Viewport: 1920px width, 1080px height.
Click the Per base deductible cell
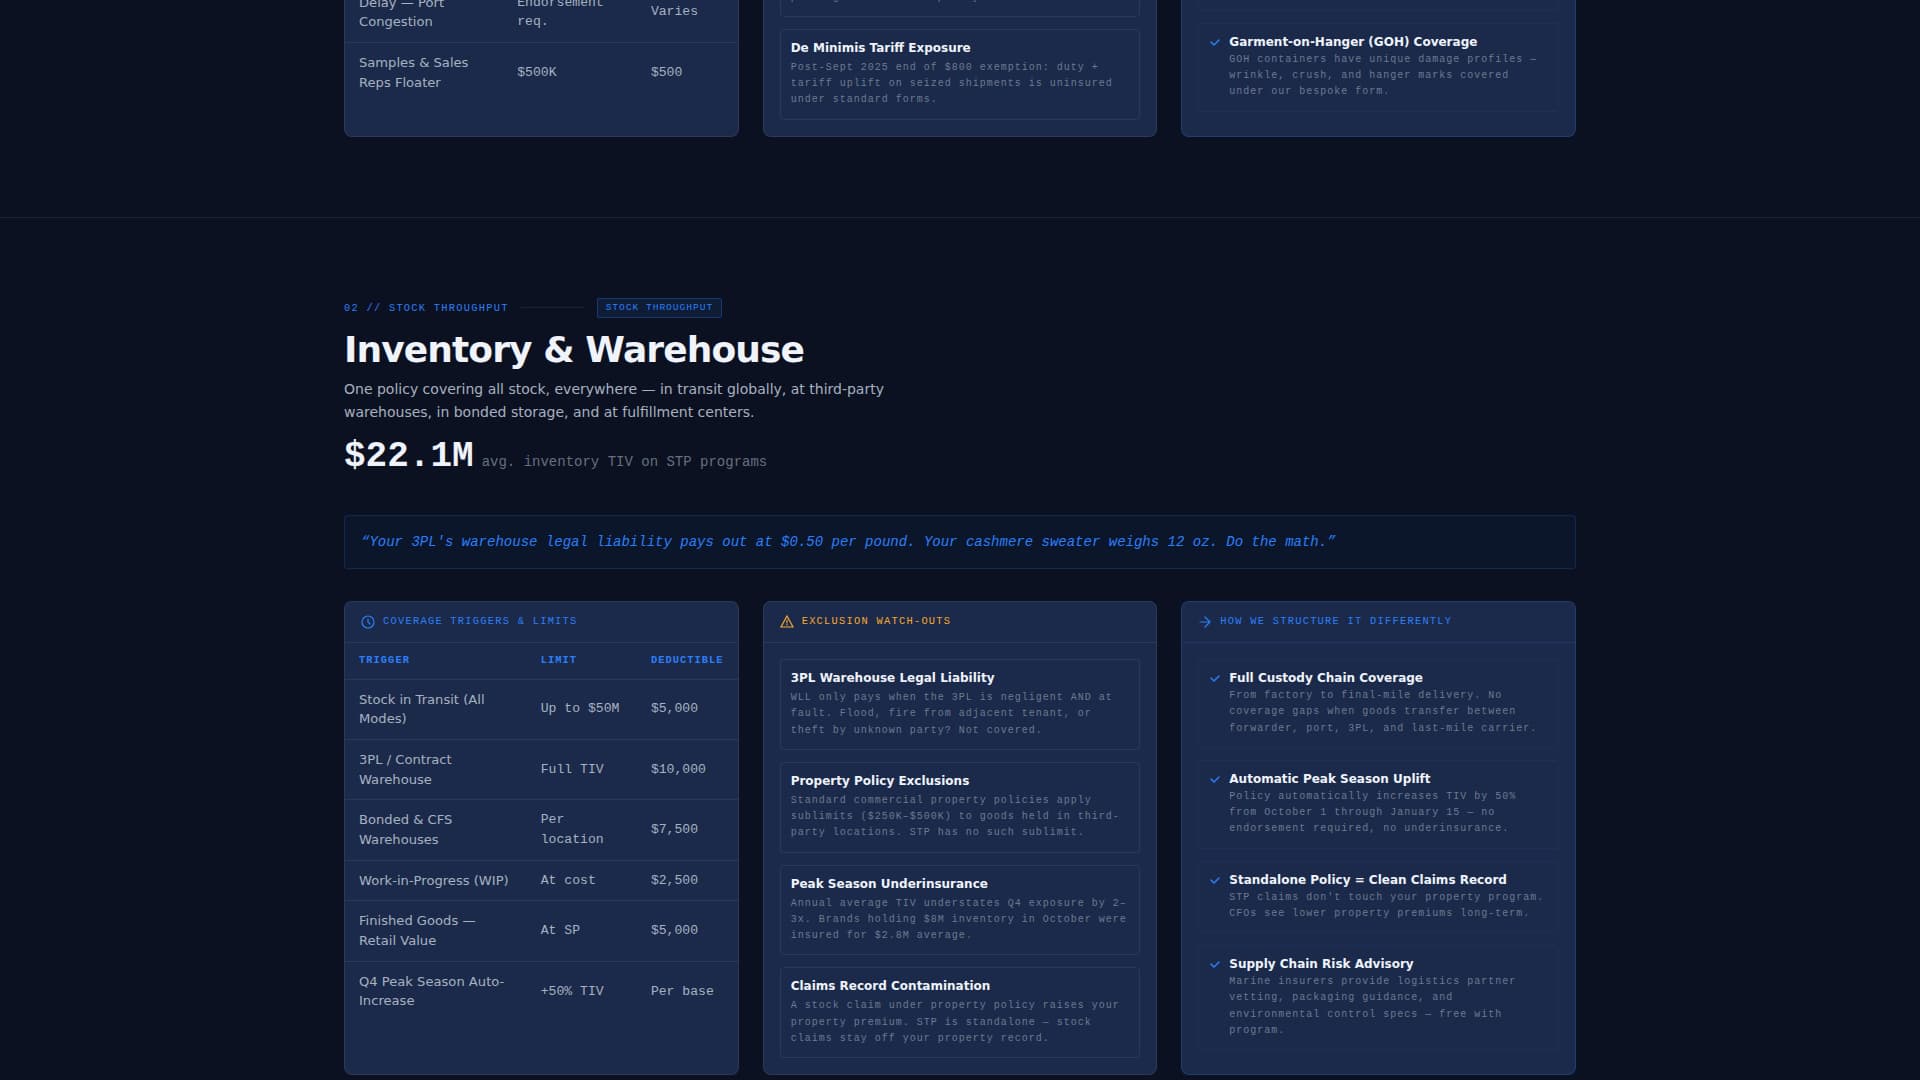point(682,991)
